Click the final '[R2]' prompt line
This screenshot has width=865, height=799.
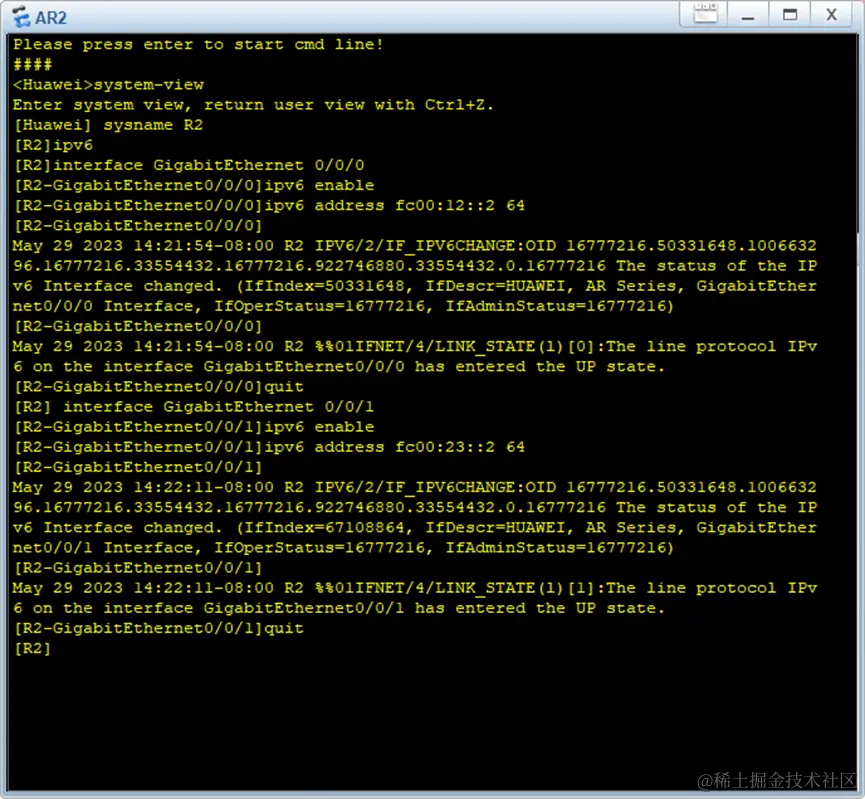pos(32,648)
